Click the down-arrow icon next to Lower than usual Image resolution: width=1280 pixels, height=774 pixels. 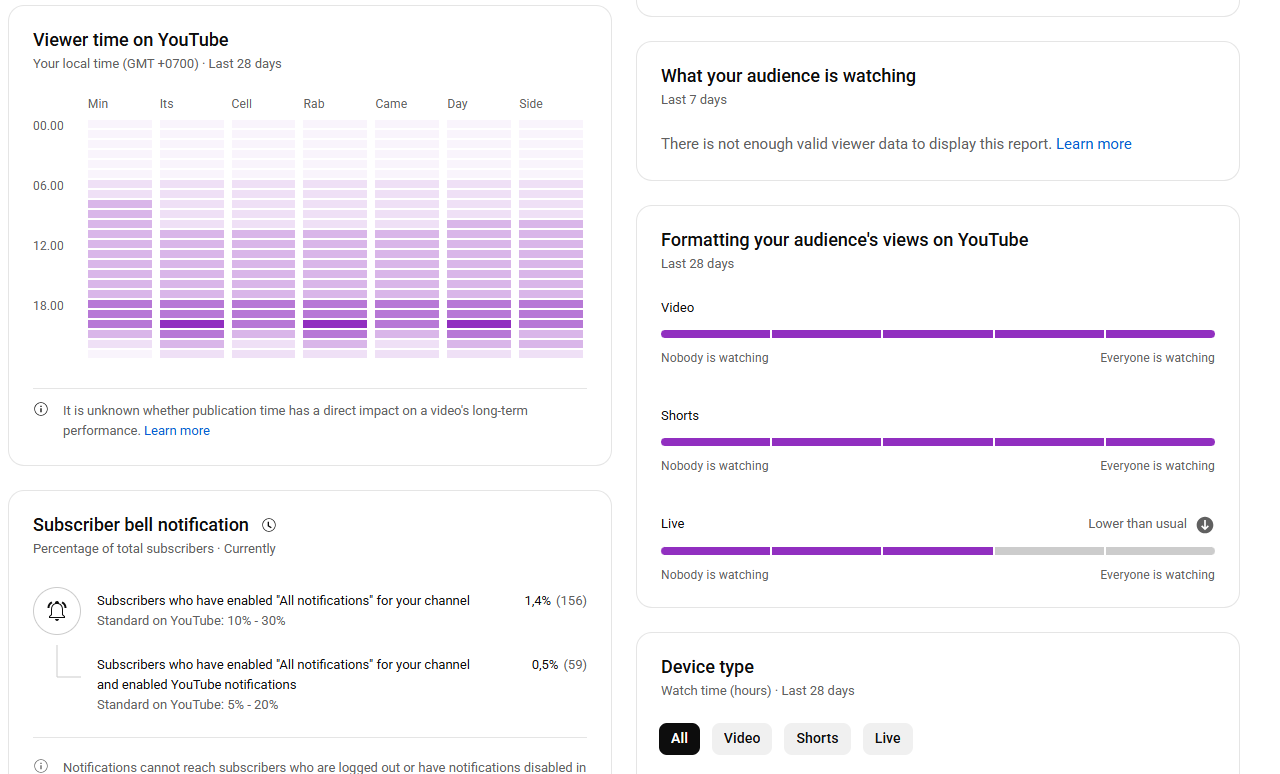(x=1205, y=525)
